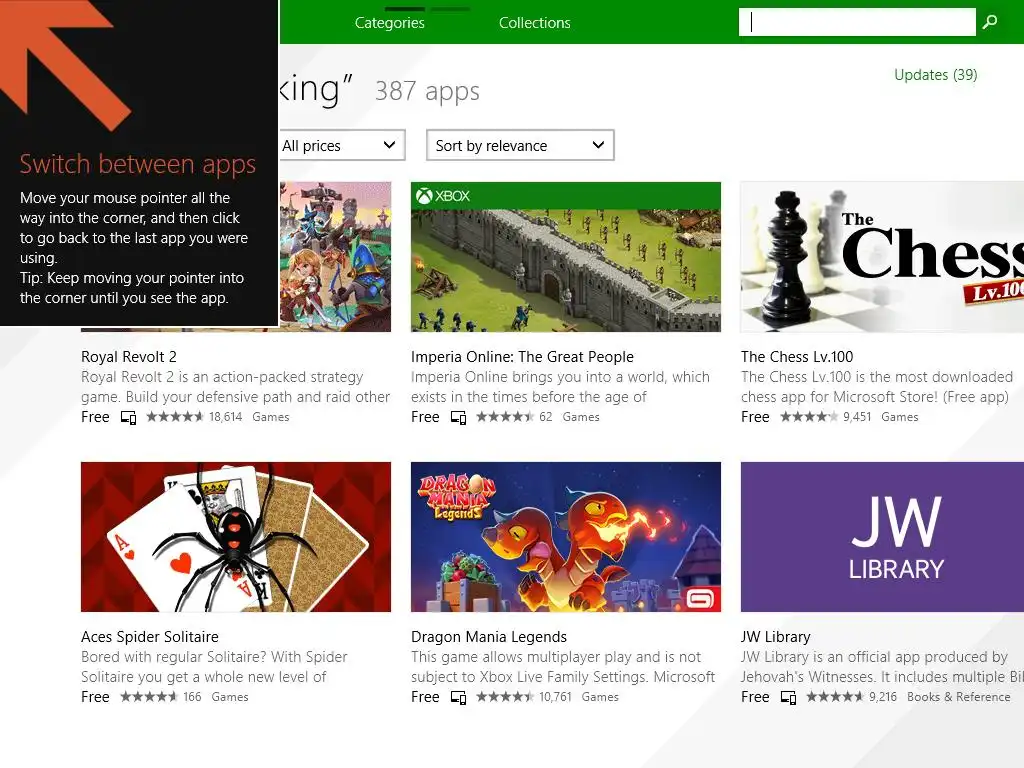Click the 9,216 rating count

pyautogui.click(x=883, y=697)
